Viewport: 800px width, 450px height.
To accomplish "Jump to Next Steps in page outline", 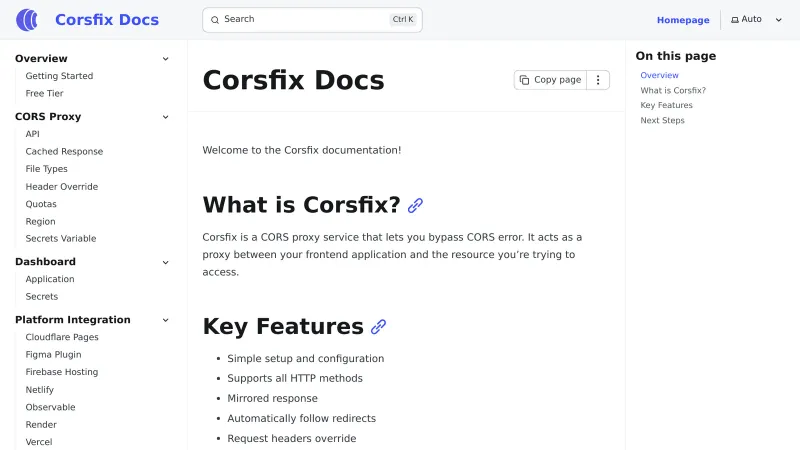I will click(x=662, y=121).
